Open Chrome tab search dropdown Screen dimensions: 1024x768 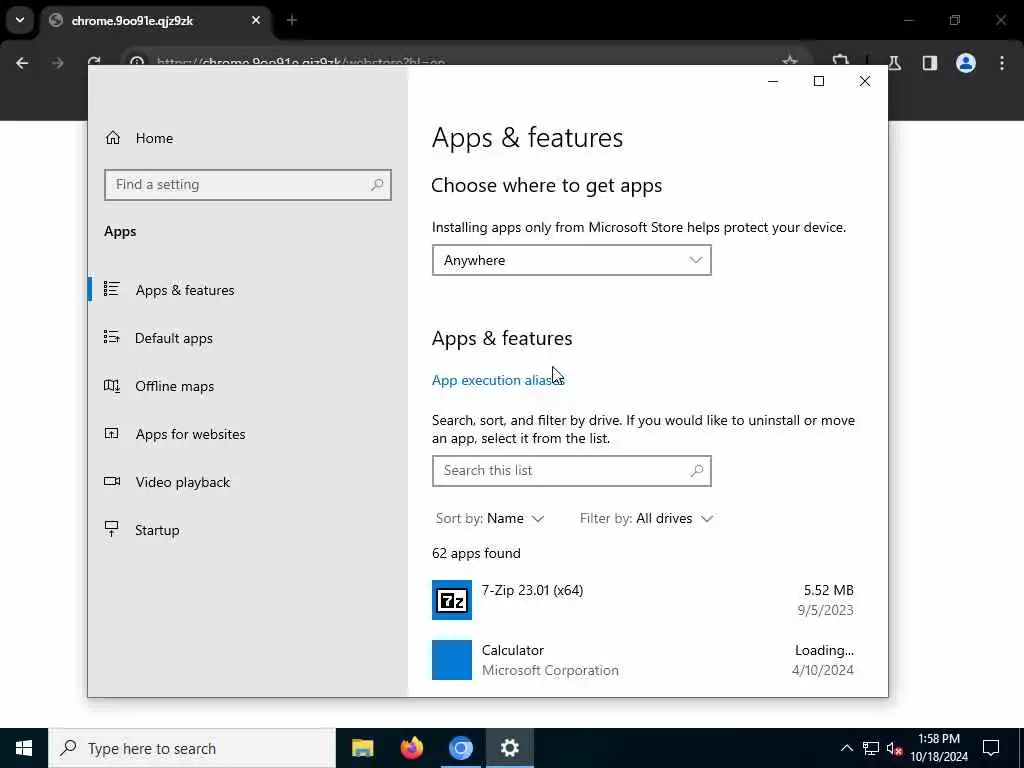click(20, 20)
